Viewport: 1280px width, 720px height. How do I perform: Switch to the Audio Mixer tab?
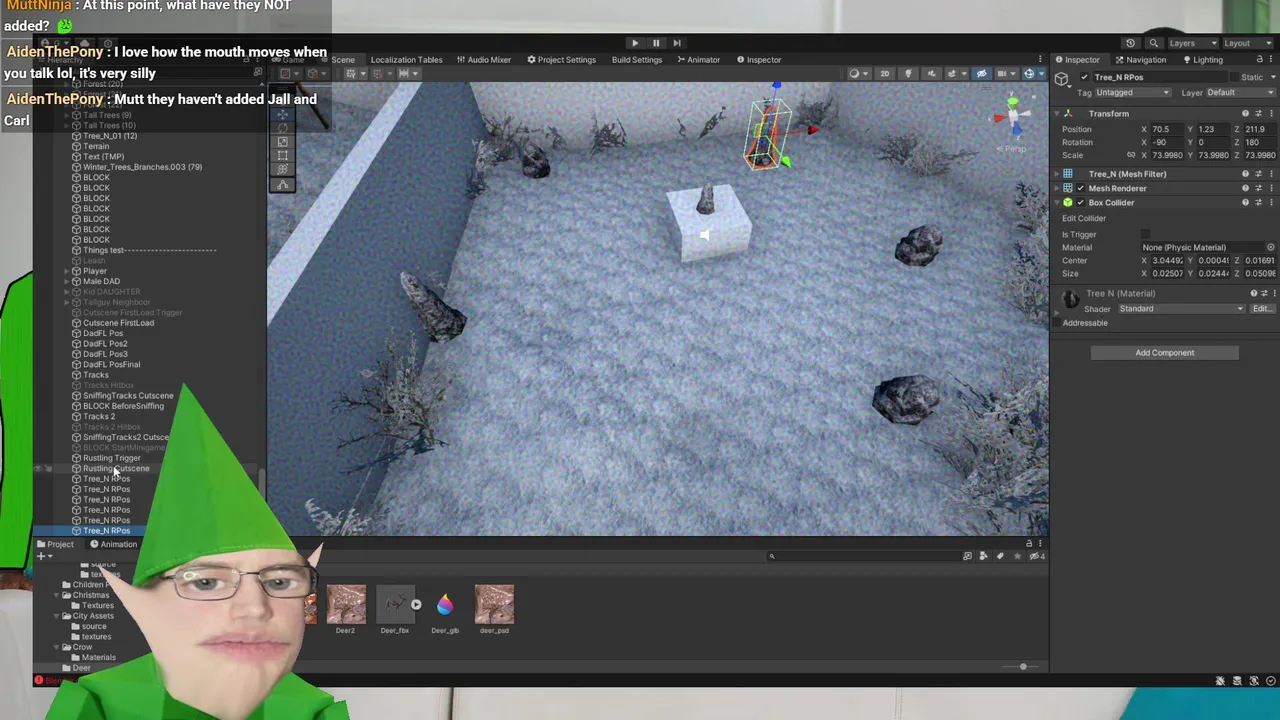point(484,60)
